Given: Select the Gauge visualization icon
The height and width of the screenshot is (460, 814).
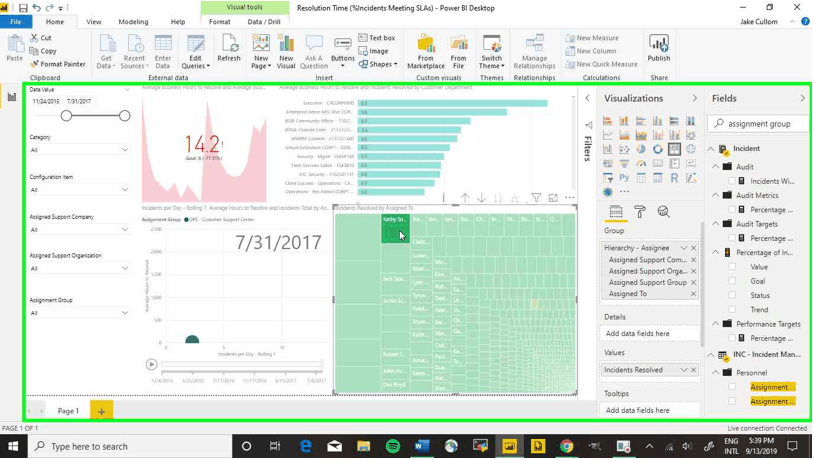Looking at the screenshot, I should tap(641, 164).
